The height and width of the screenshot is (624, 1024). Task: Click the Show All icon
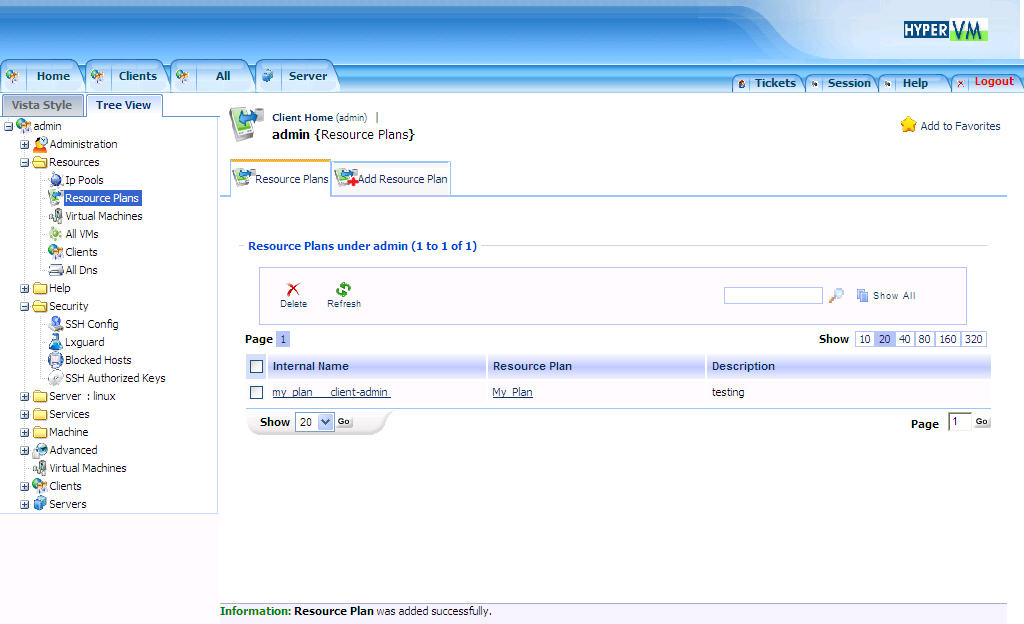coord(862,295)
